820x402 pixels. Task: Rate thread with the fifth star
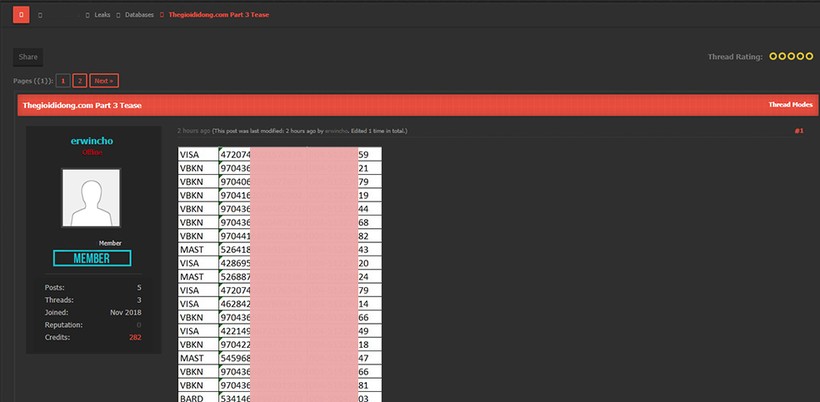point(809,57)
